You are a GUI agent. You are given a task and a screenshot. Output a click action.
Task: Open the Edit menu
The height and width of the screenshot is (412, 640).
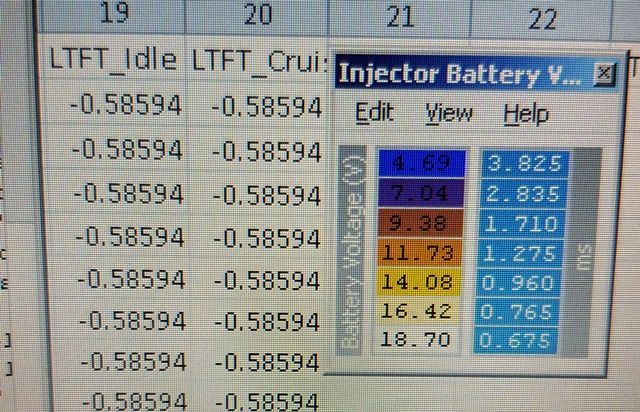[374, 113]
